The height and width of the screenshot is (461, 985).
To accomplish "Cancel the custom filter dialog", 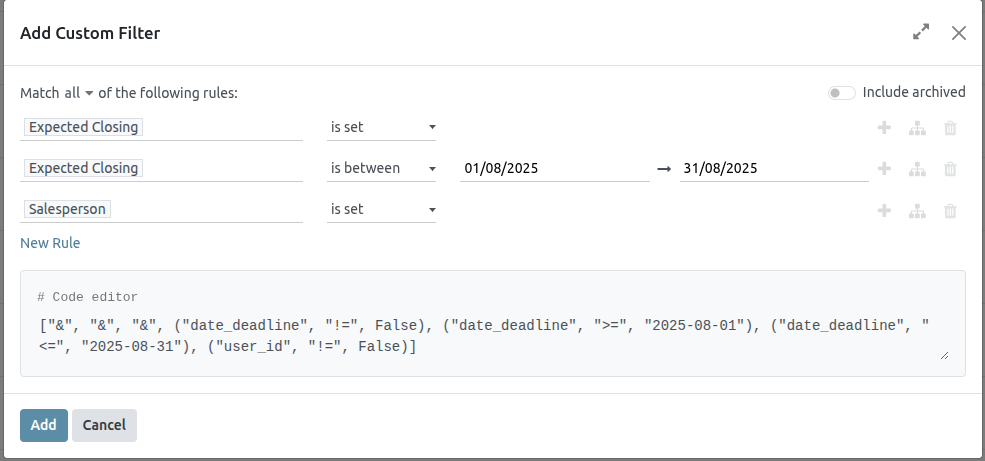I will (104, 425).
